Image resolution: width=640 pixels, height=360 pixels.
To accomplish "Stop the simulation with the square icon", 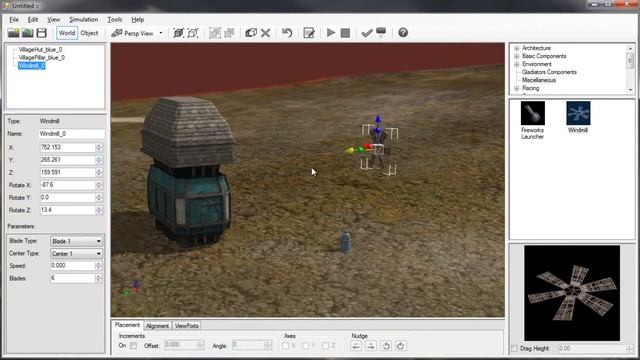I will tap(345, 33).
